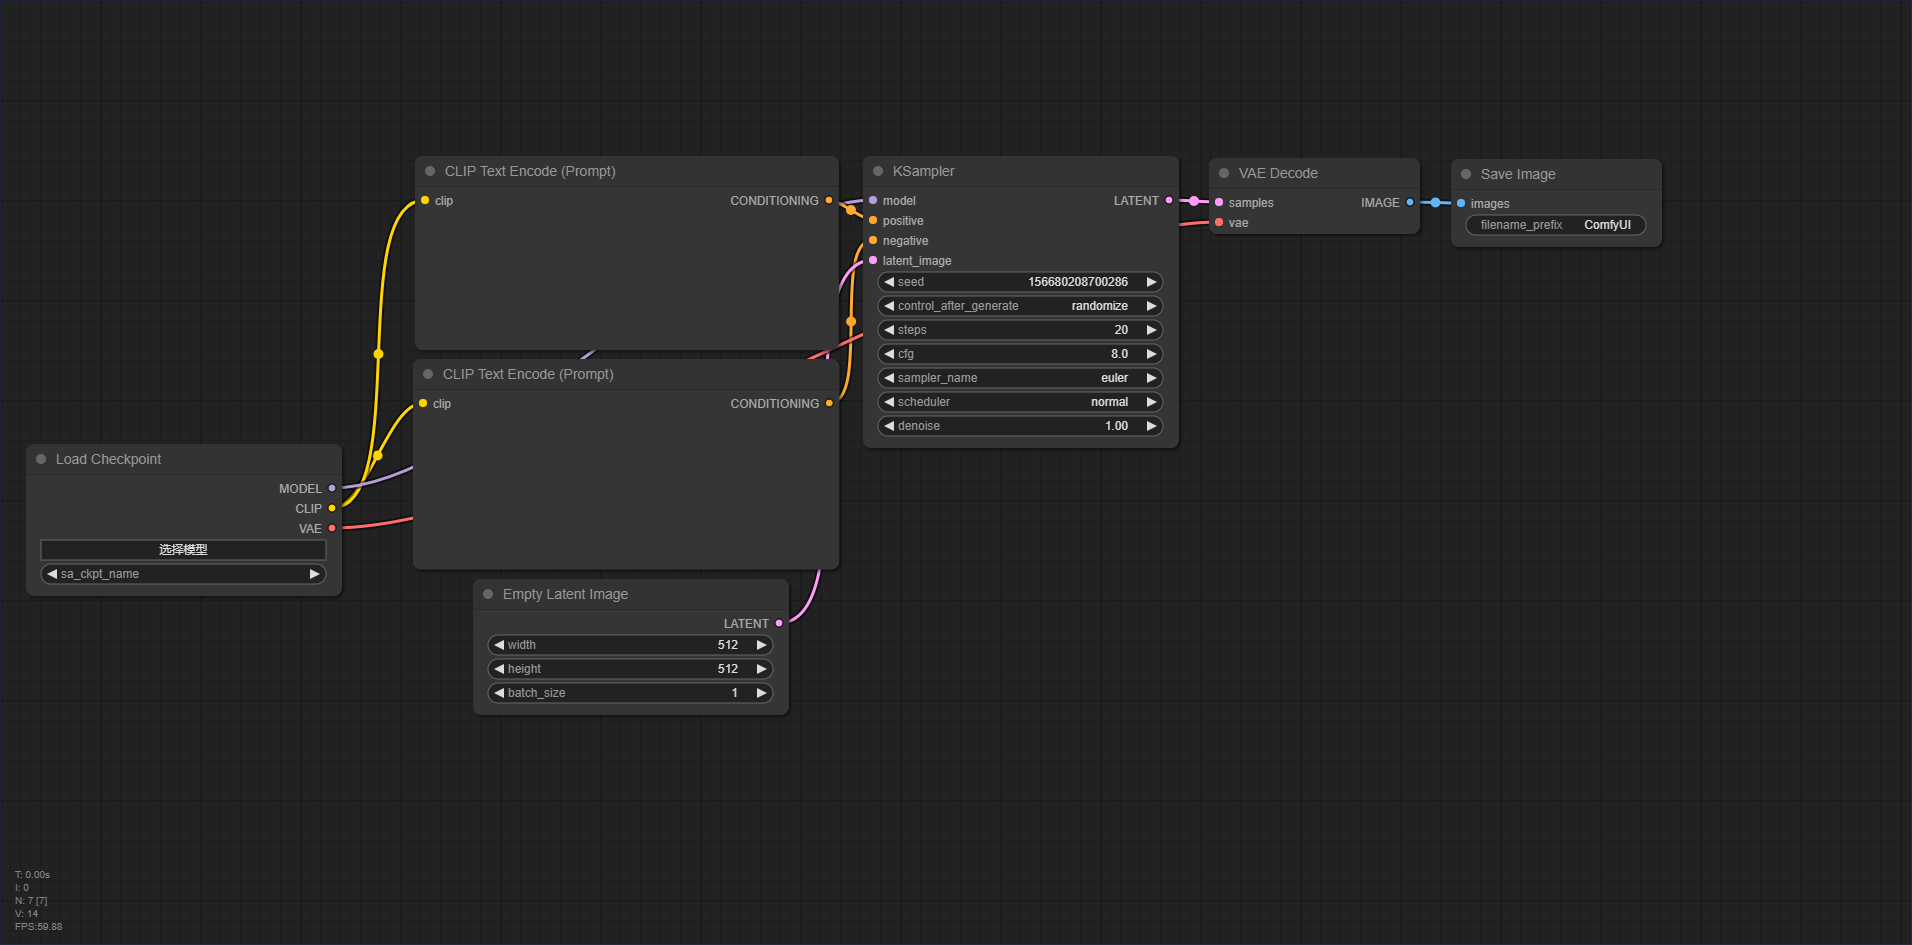This screenshot has width=1912, height=945.
Task: Open the sampler_name euler dropdown
Action: click(x=1020, y=378)
